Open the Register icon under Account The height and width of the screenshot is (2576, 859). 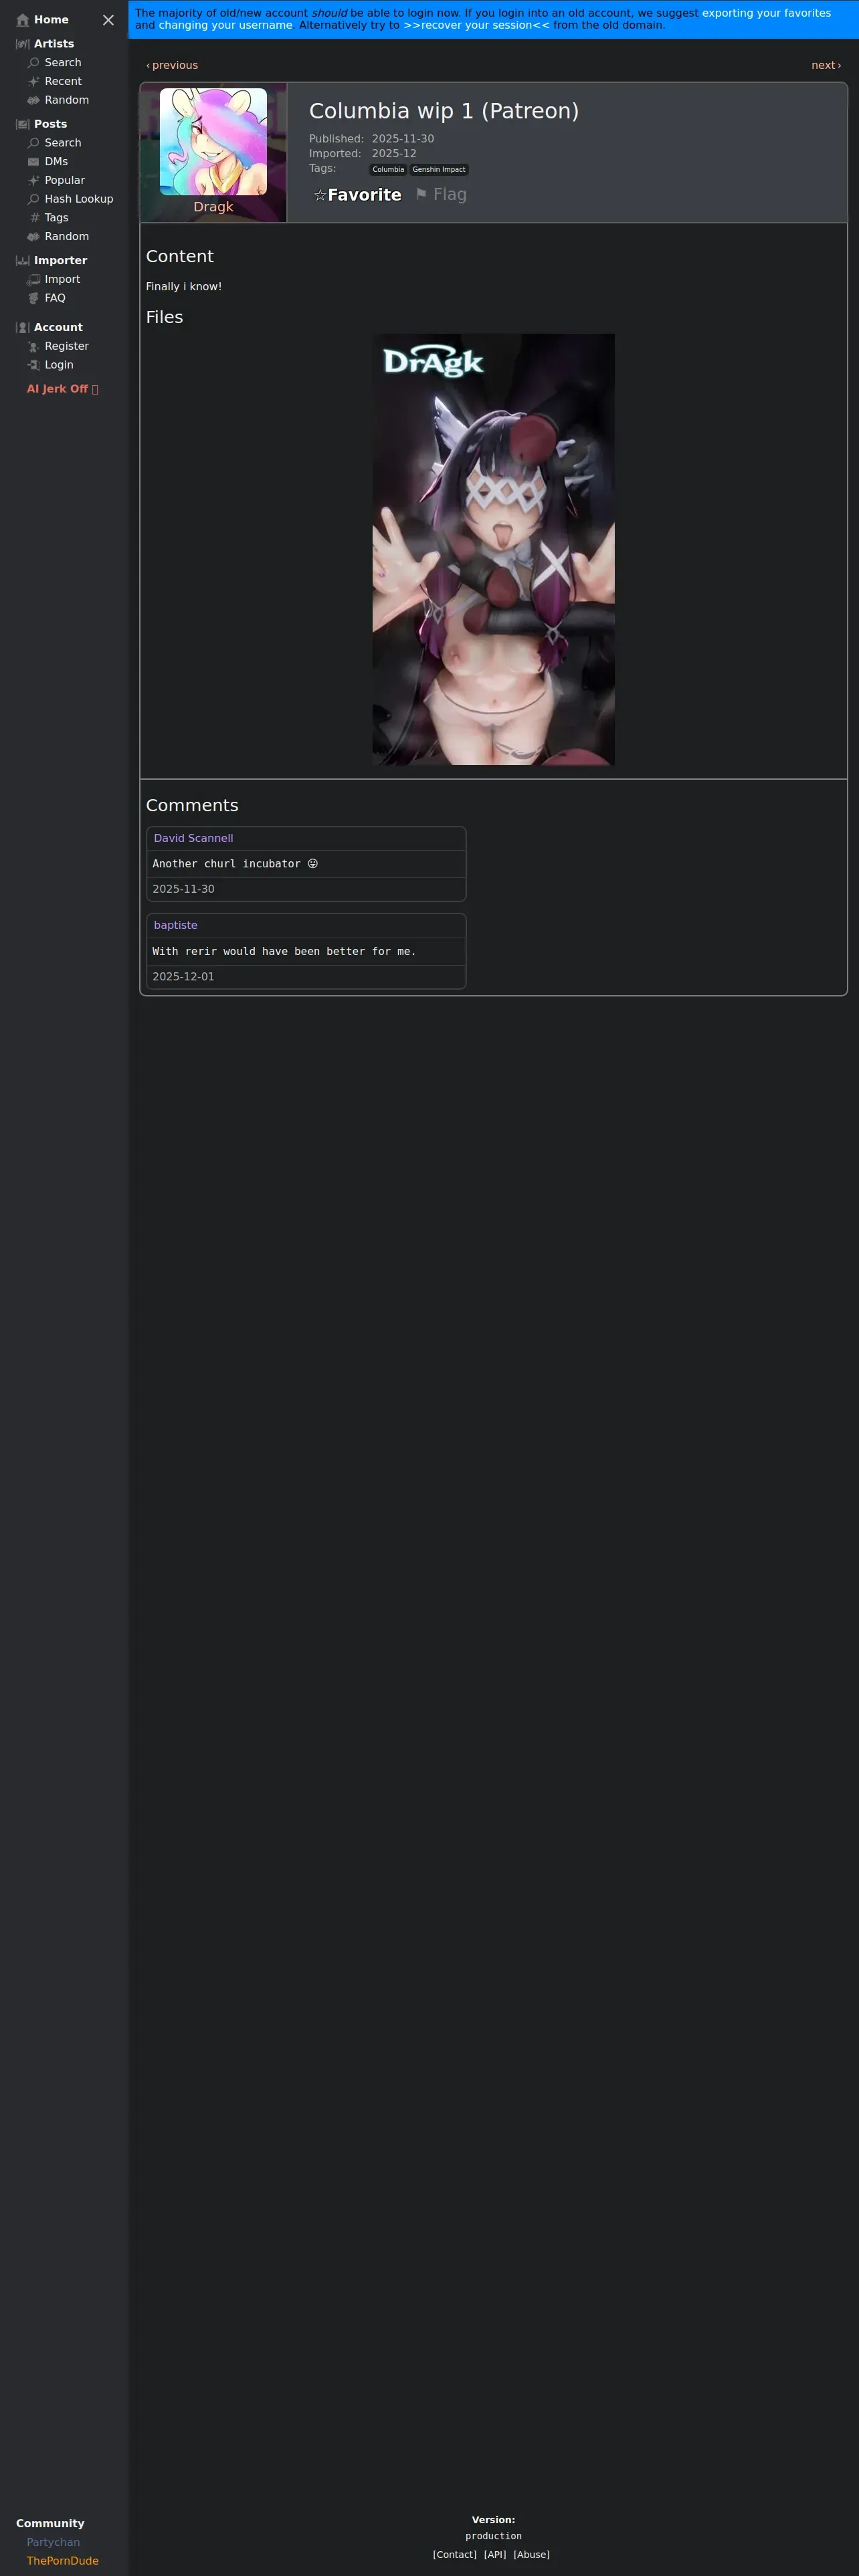pyautogui.click(x=33, y=347)
